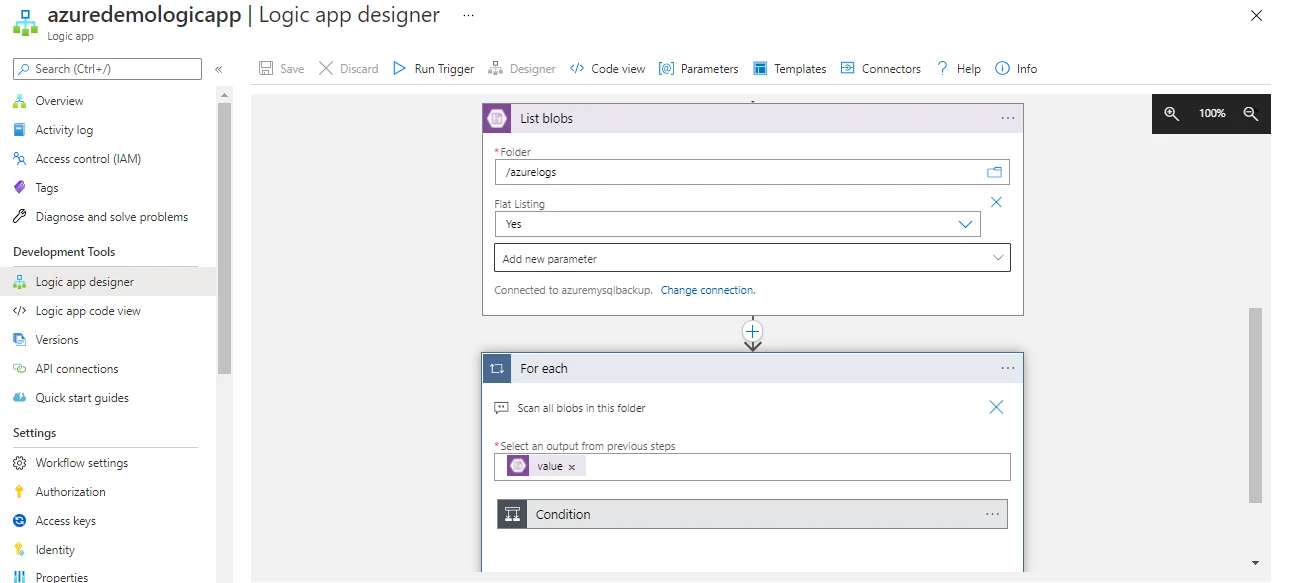Screen dimensions: 1289x583
Task: Open the Templates gallery
Action: click(789, 68)
